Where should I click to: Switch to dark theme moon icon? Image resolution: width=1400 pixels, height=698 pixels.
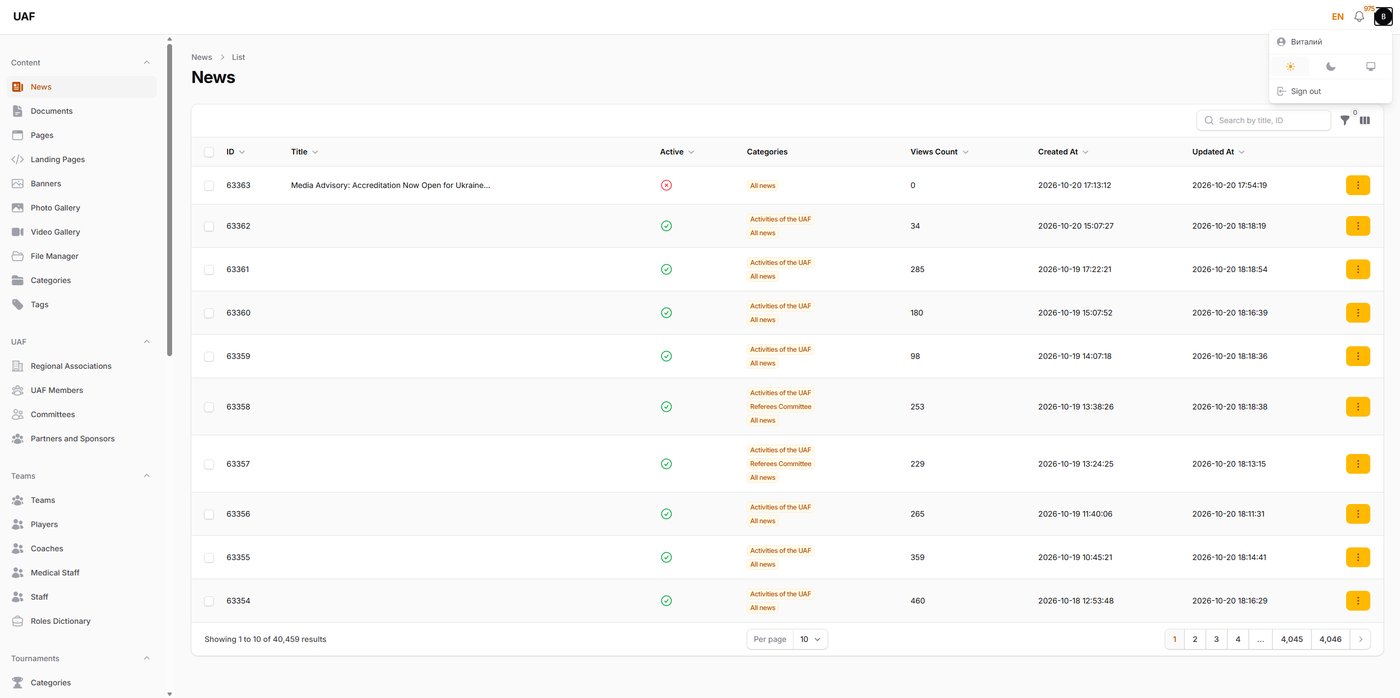[x=1330, y=66]
